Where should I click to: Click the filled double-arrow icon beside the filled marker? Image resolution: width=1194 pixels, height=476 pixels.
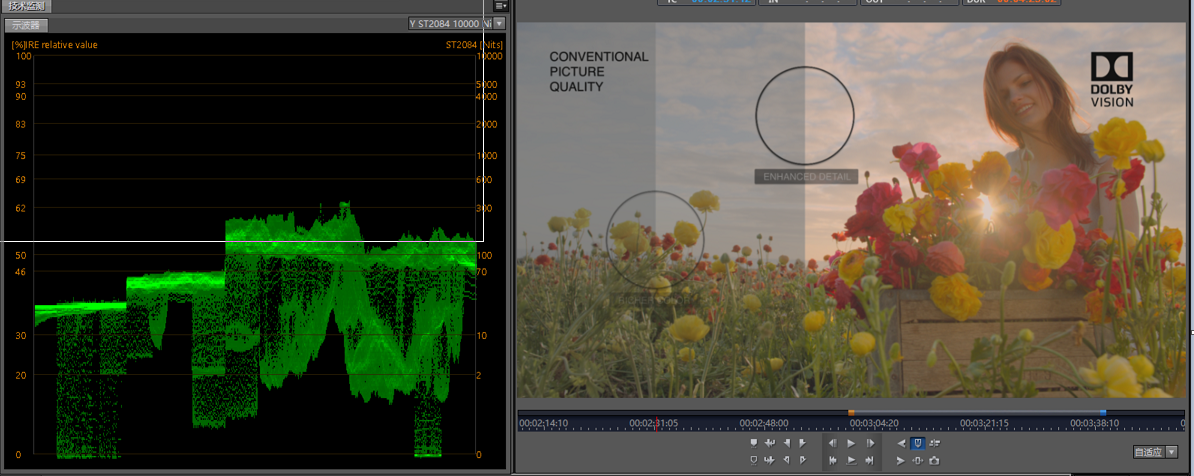[770, 443]
